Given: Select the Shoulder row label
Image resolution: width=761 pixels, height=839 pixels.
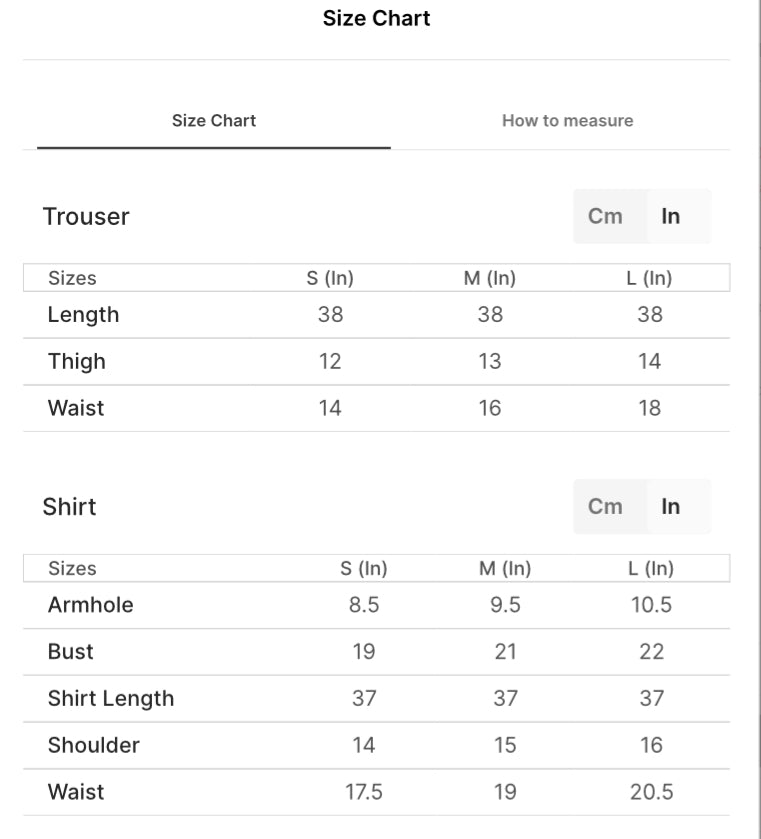Looking at the screenshot, I should coord(93,745).
